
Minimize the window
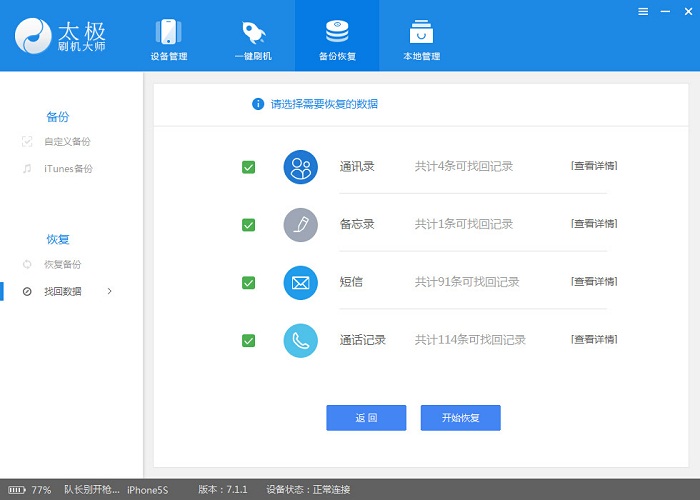[665, 12]
